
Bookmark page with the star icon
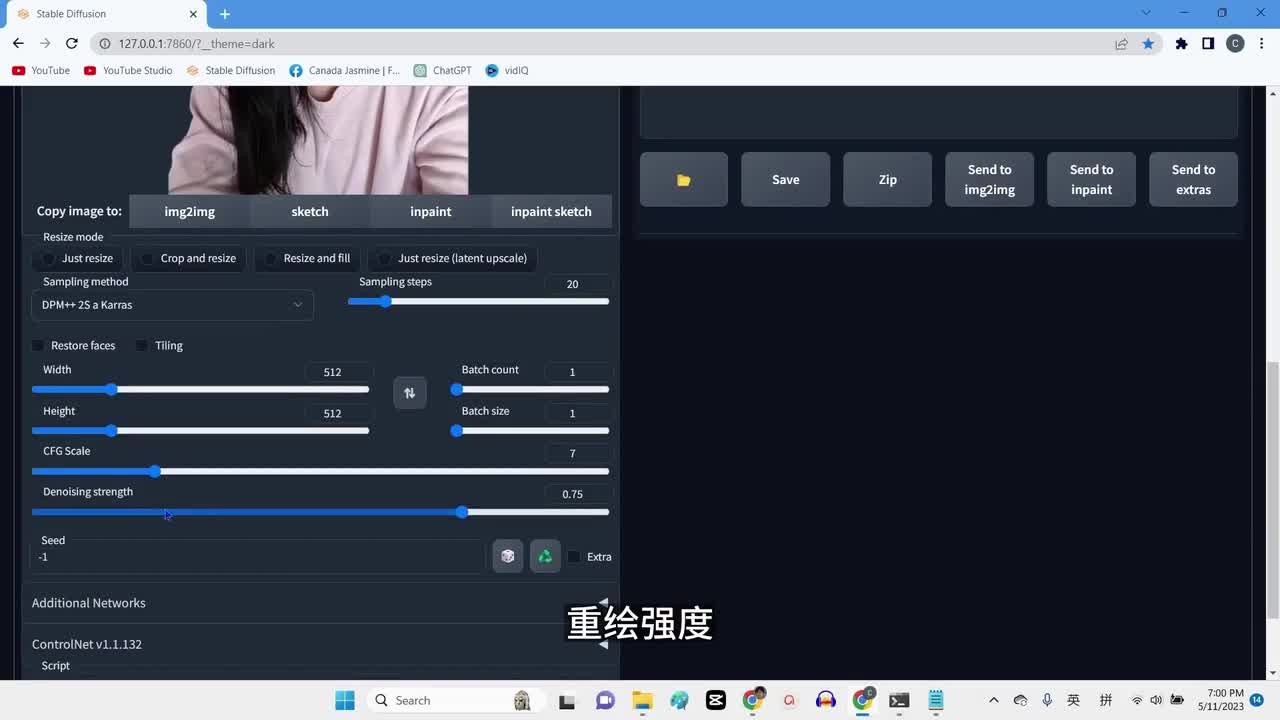coord(1148,43)
